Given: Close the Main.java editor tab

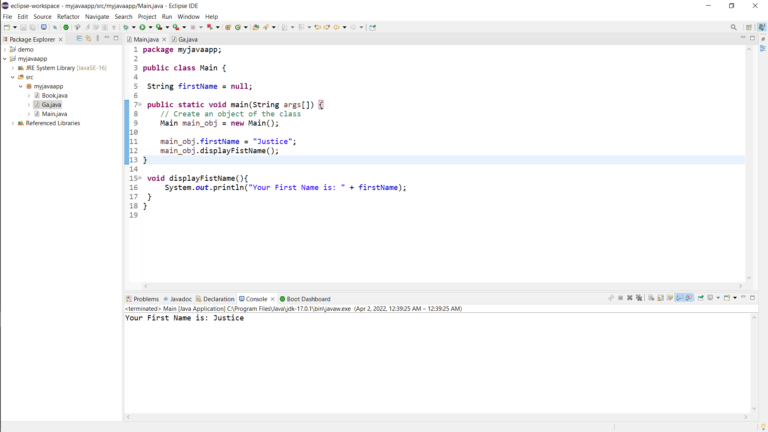Looking at the screenshot, I should pos(164,39).
